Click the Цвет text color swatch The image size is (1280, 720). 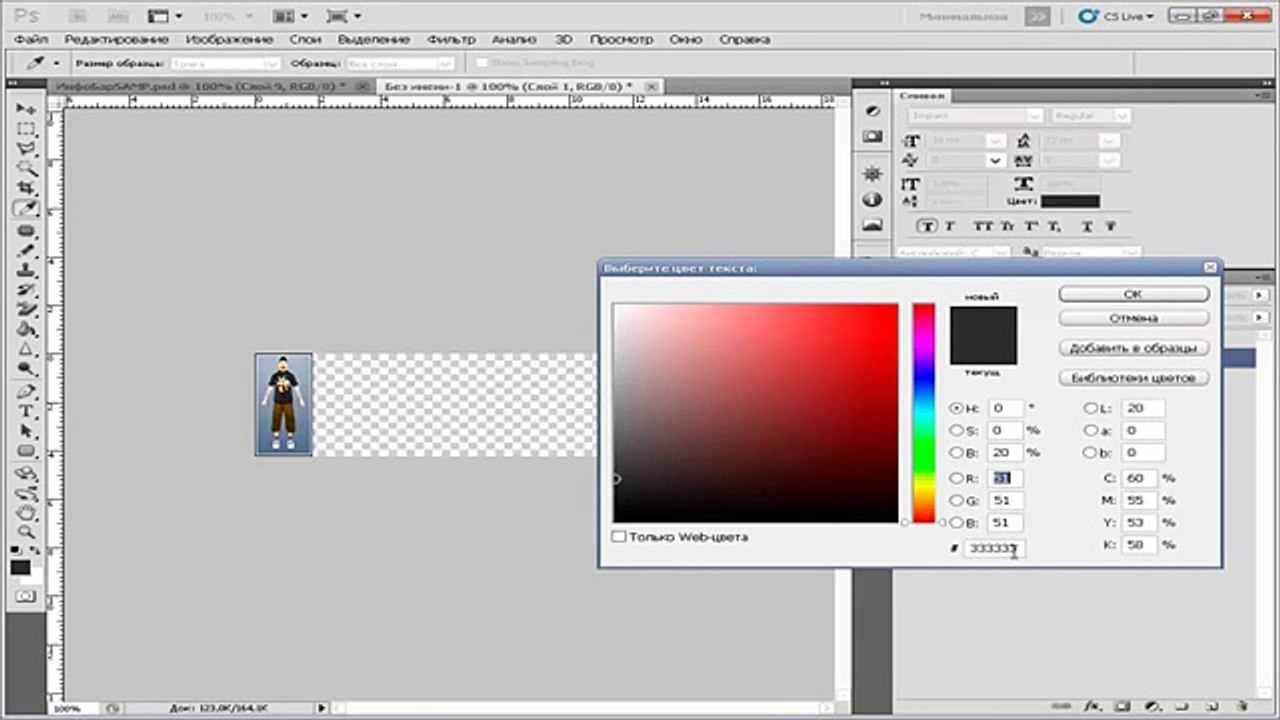[x=1070, y=201]
